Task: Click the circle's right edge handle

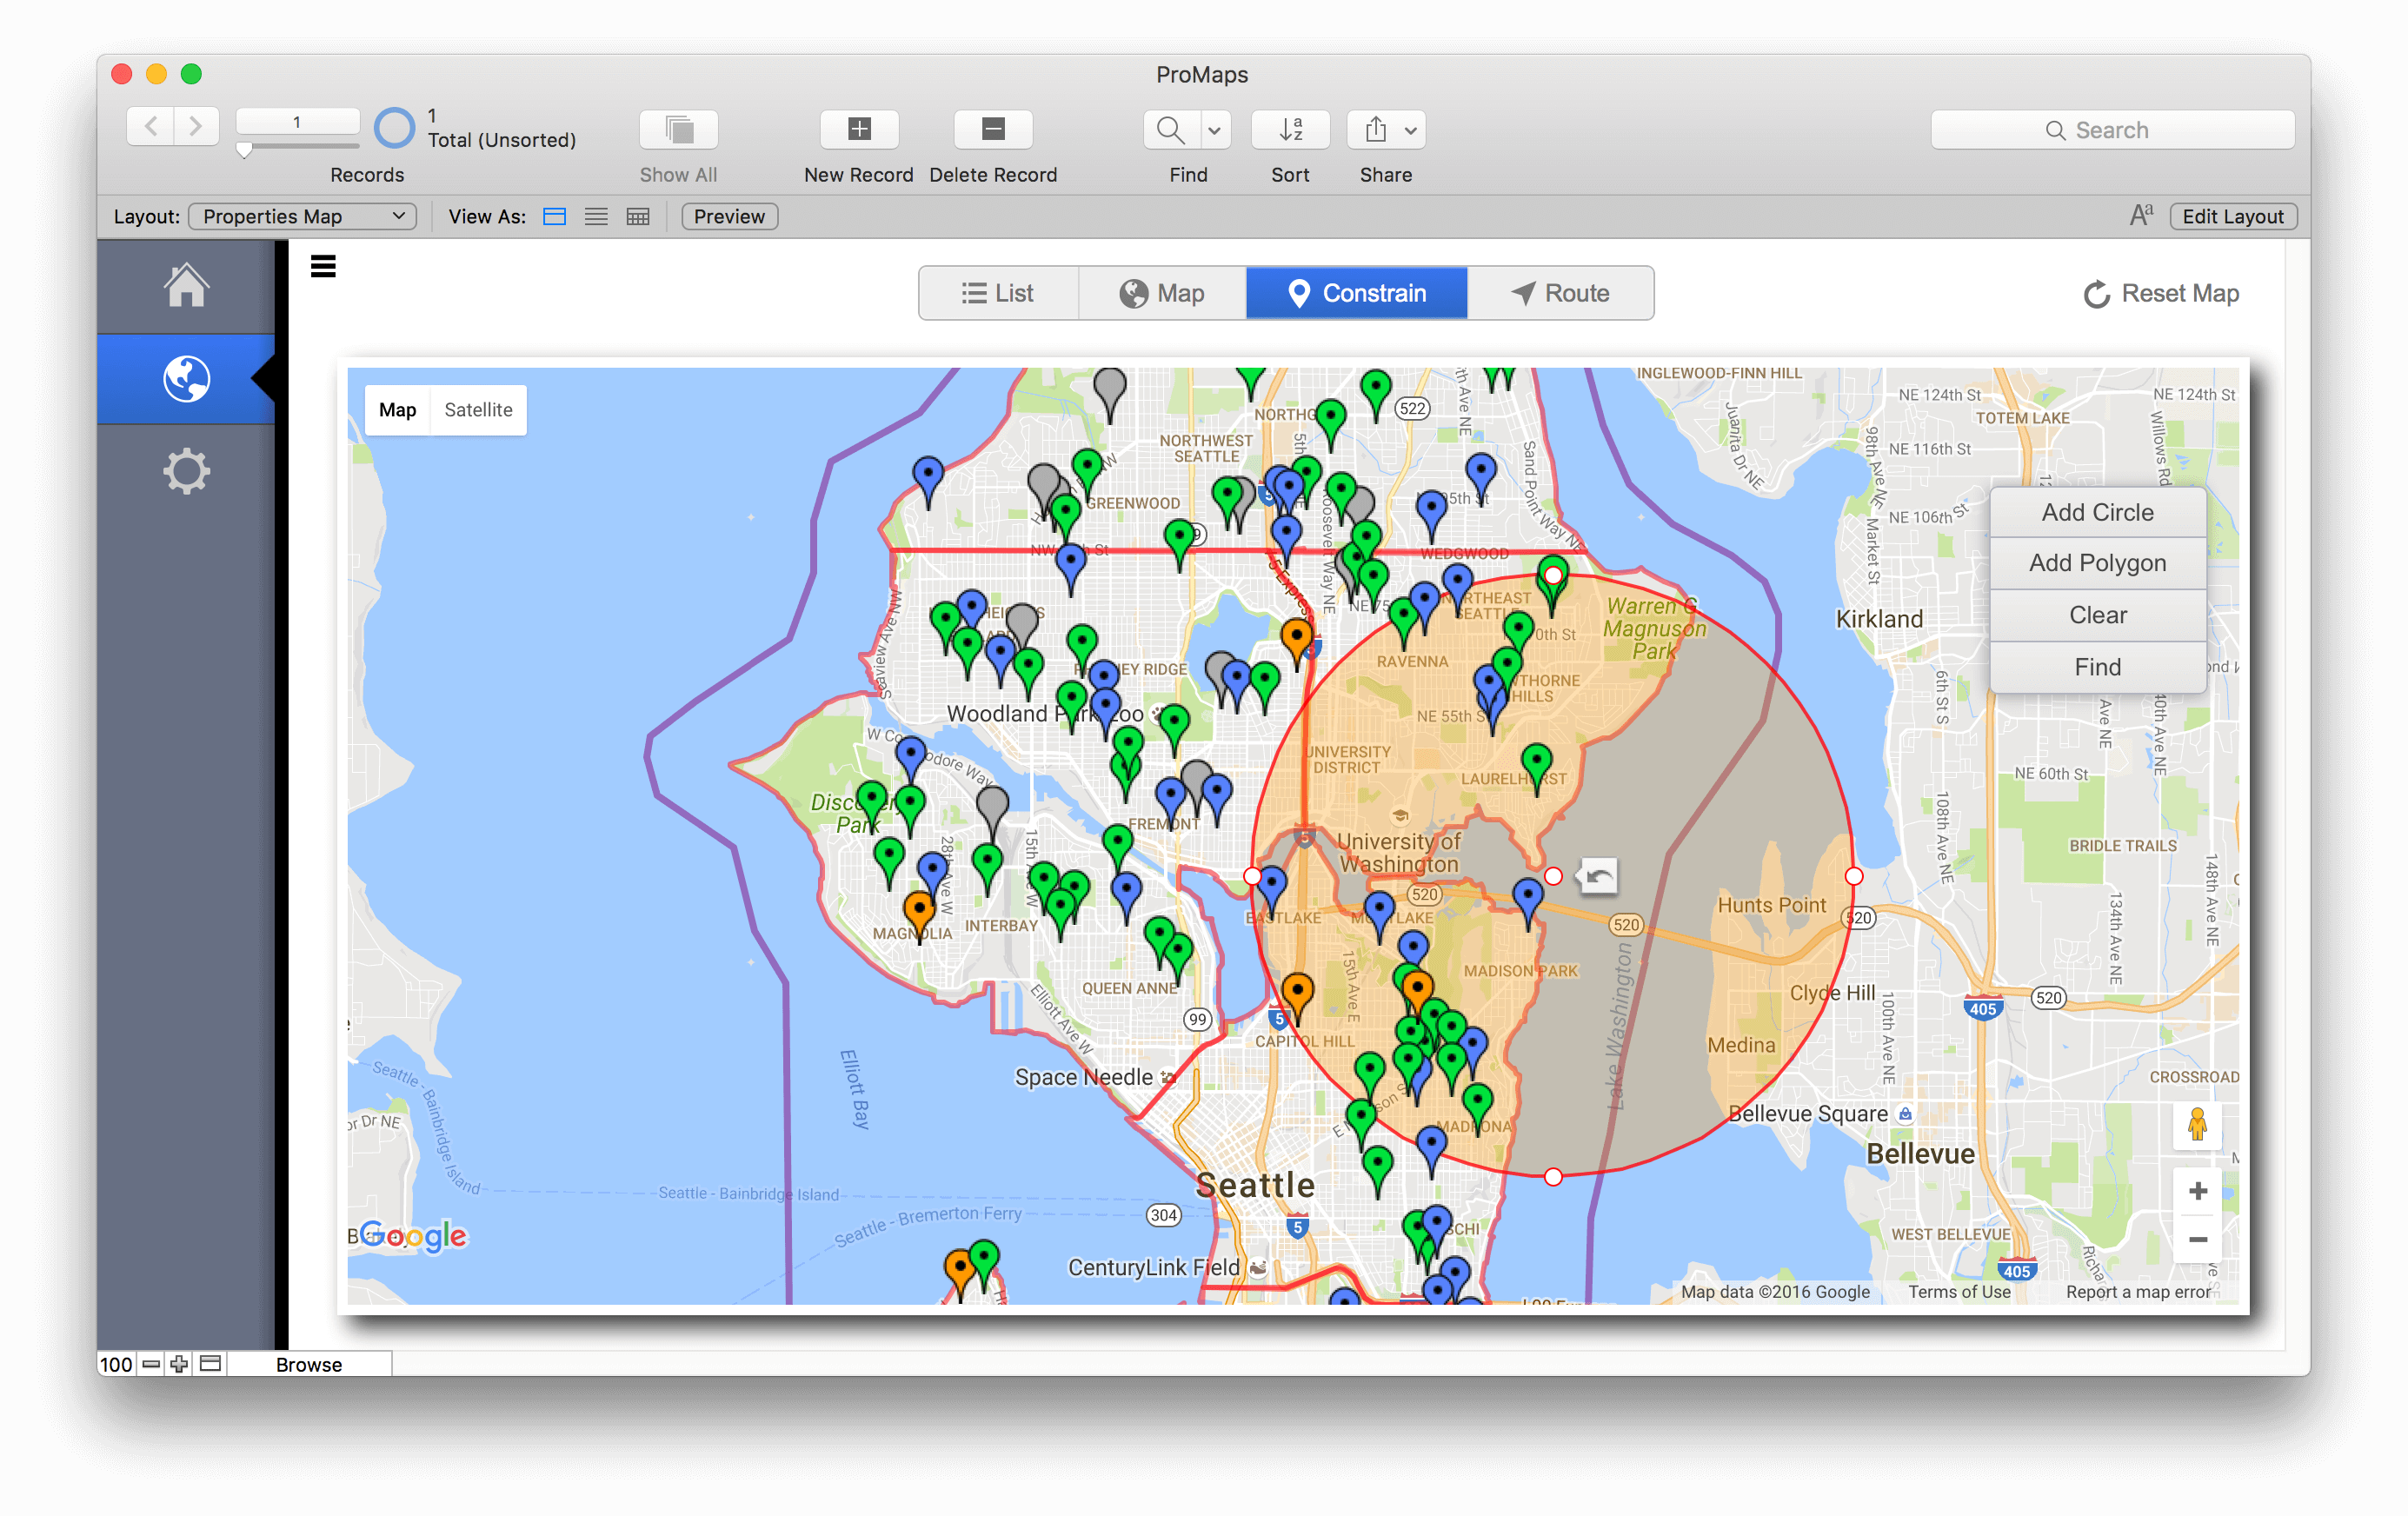Action: (1853, 876)
